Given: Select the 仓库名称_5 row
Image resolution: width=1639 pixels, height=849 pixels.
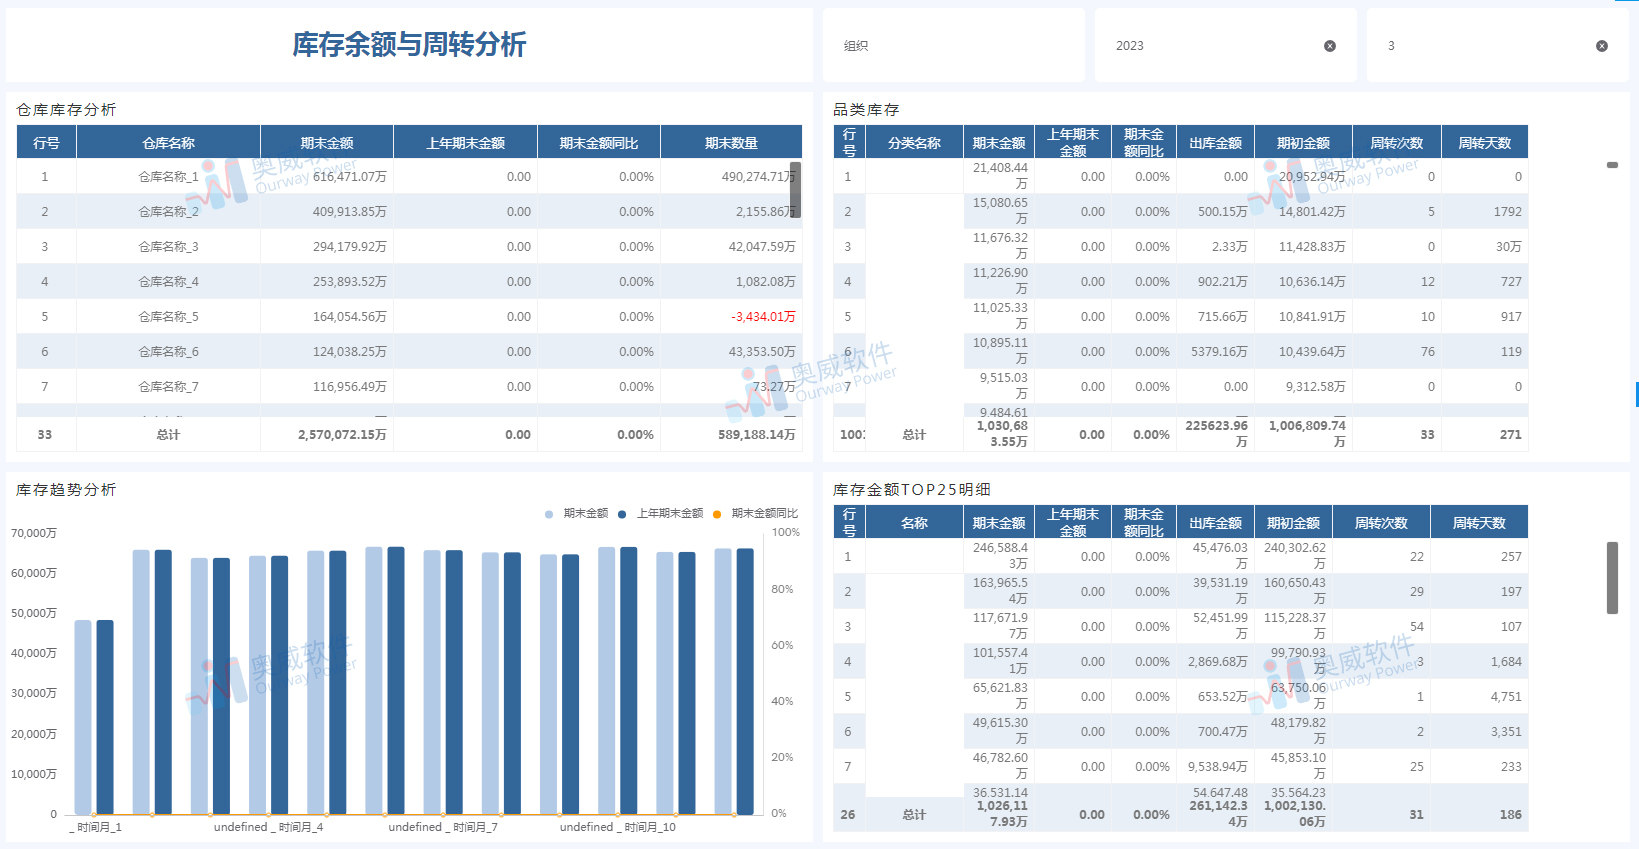Looking at the screenshot, I should pyautogui.click(x=168, y=317).
